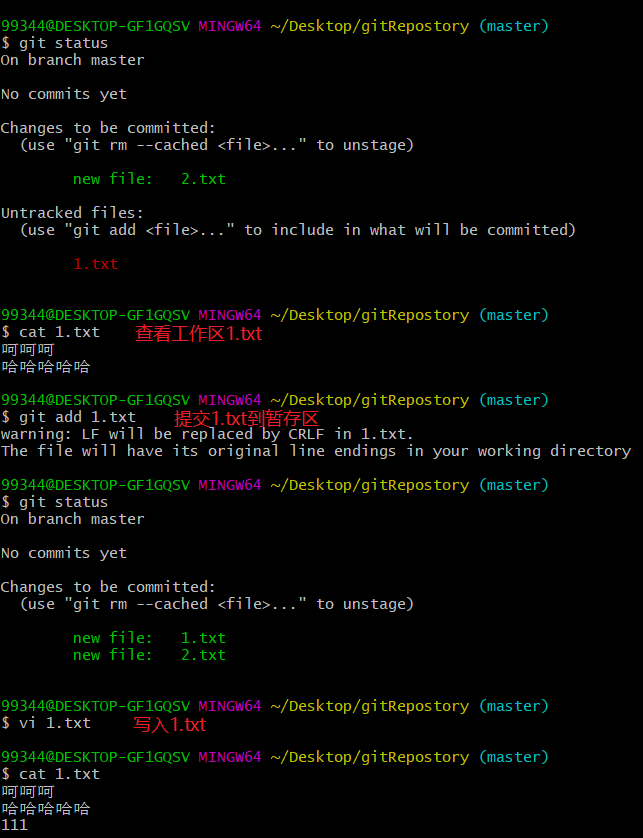Click the original line endings message line
The height and width of the screenshot is (838, 643).
pos(315,451)
